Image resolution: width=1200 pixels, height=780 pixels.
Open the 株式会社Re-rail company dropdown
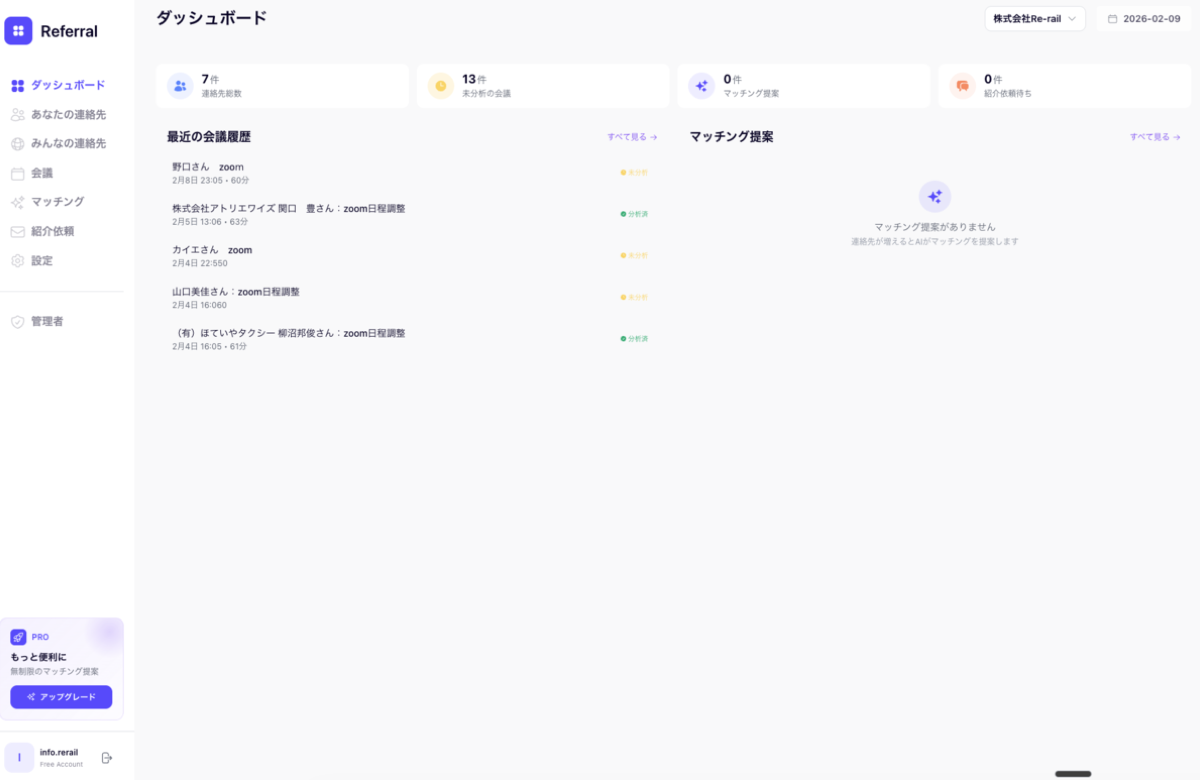click(1034, 18)
